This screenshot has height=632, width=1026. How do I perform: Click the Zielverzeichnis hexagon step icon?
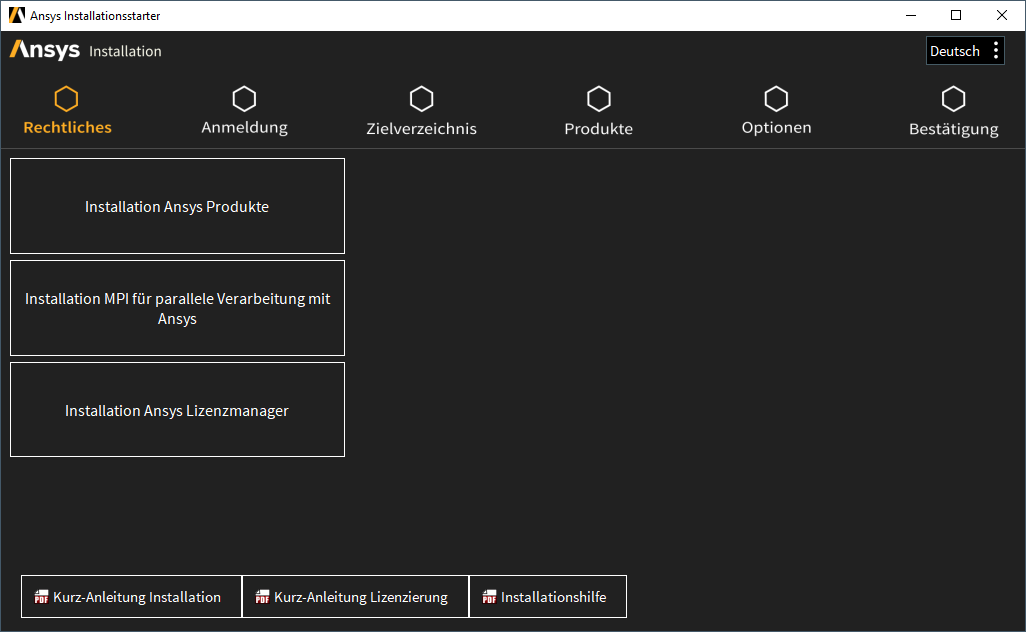[x=421, y=99]
